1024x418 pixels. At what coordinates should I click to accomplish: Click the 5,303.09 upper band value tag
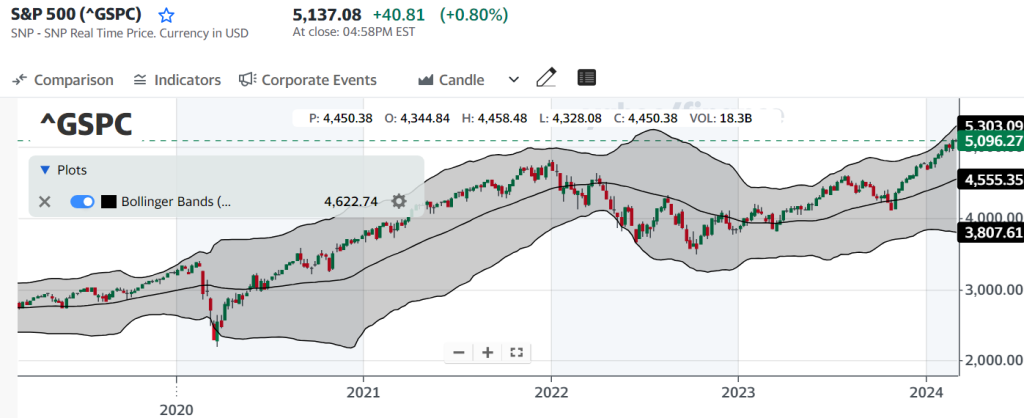991,124
